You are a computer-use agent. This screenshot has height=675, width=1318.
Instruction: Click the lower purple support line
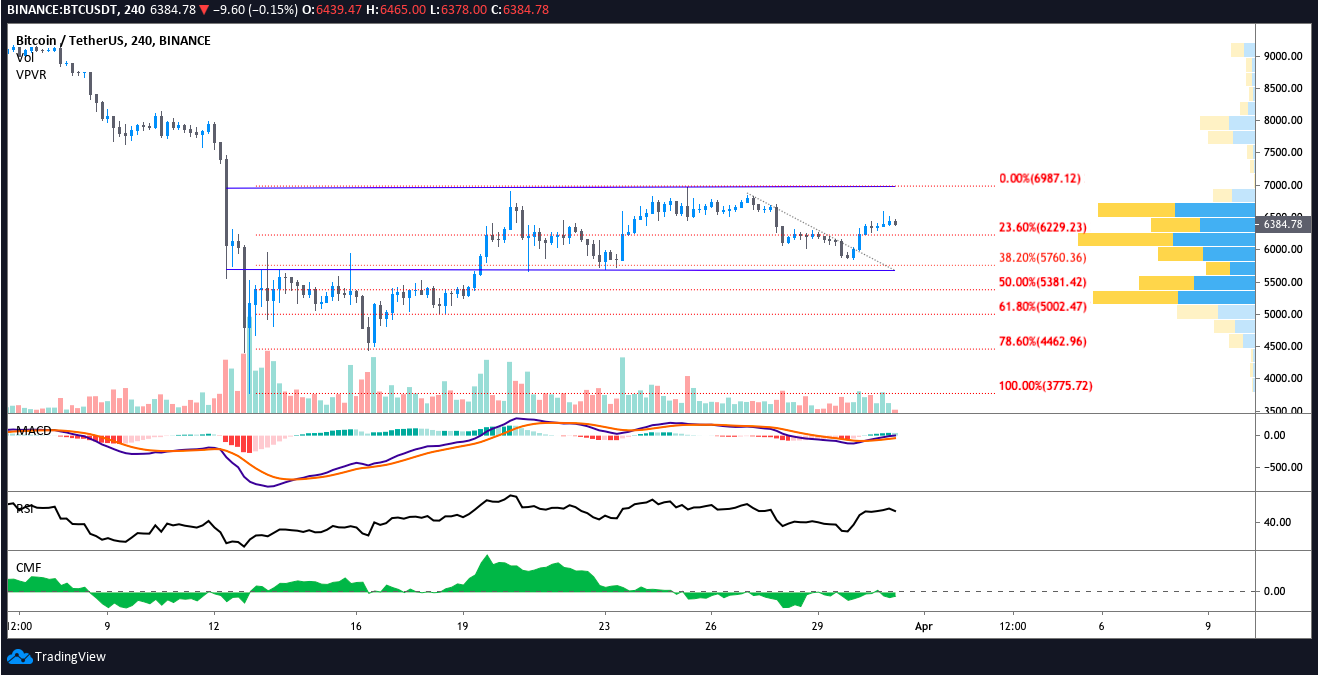coord(560,270)
